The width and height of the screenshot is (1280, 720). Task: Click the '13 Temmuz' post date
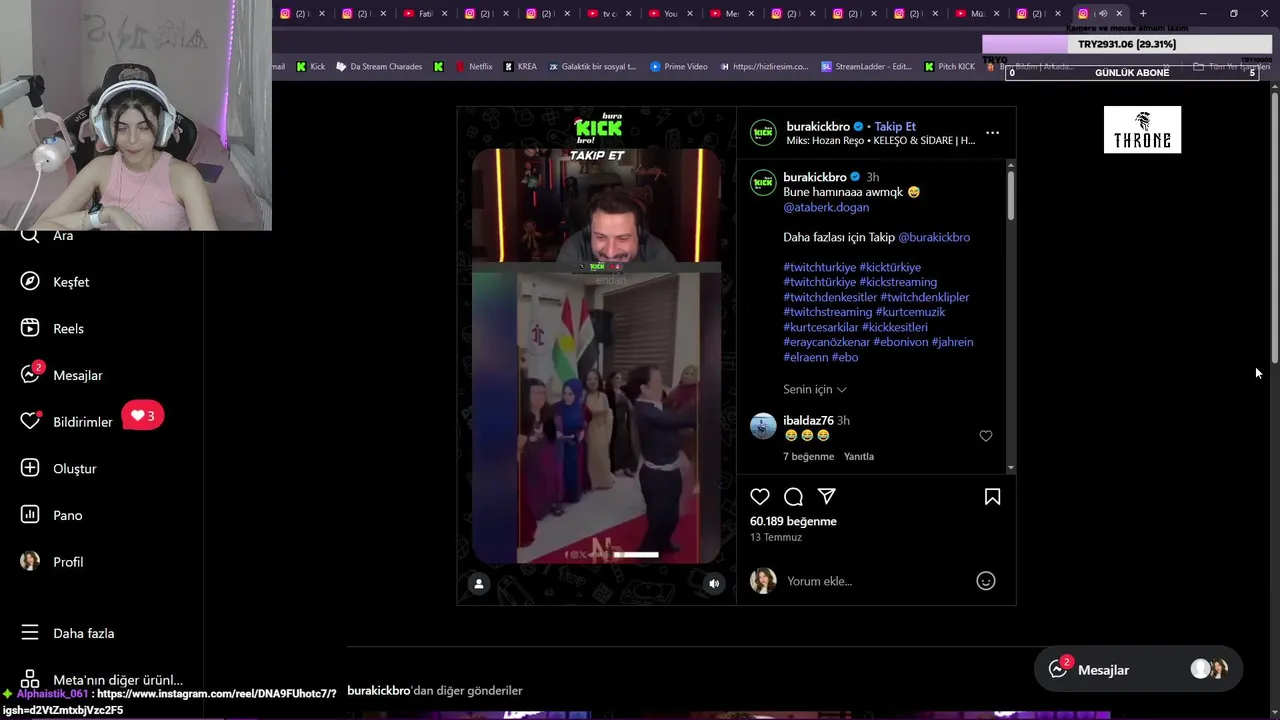coord(776,537)
